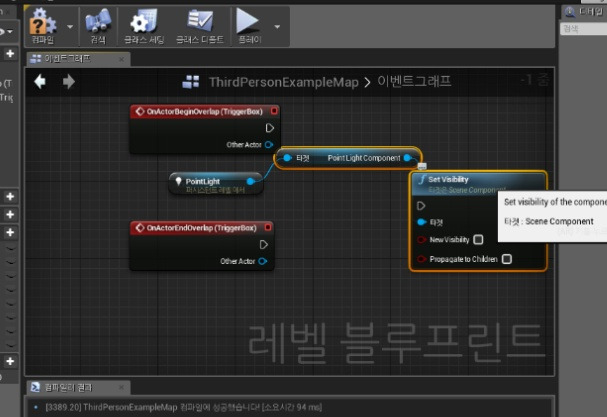This screenshot has height=417, width=607.
Task: Click the search field in the right panel
Action: tap(583, 29)
